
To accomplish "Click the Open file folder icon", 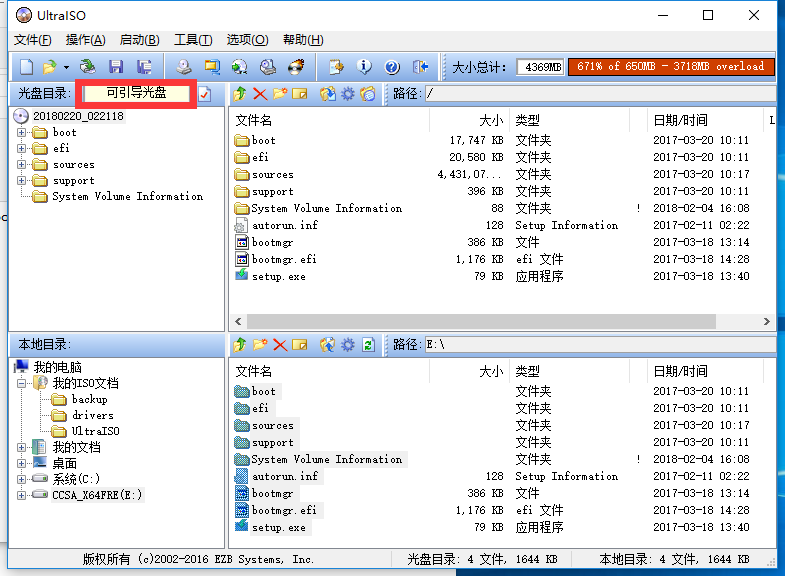I will coord(50,67).
